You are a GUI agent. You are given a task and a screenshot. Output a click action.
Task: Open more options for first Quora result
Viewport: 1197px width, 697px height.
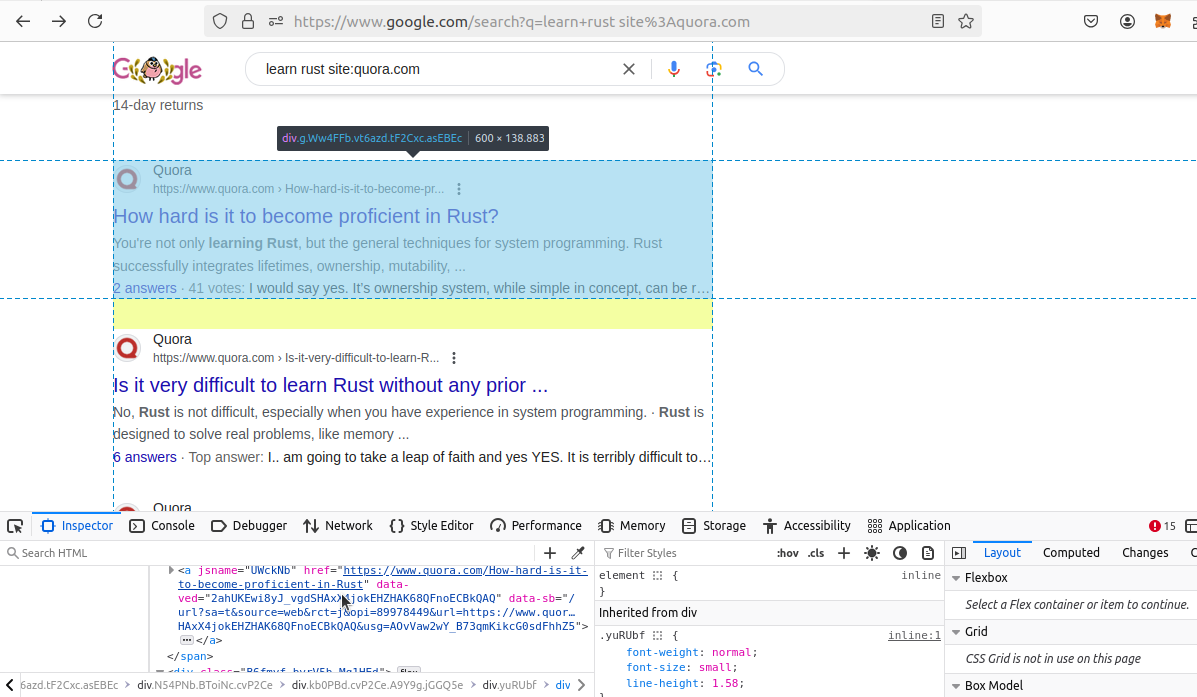click(x=458, y=189)
